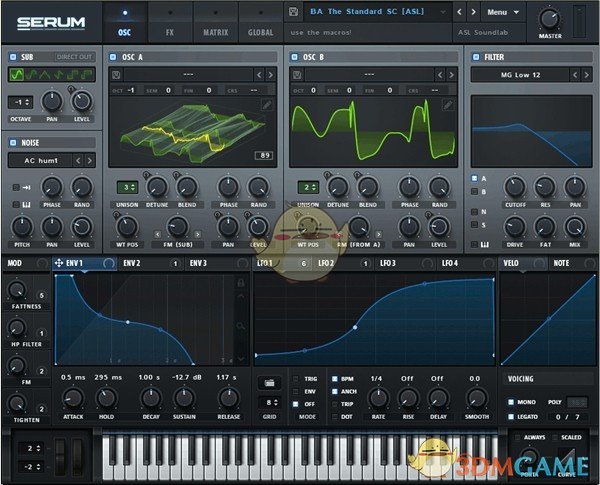Open OSC A wavetable edit pencil
The image size is (600, 485).
[x=267, y=105]
